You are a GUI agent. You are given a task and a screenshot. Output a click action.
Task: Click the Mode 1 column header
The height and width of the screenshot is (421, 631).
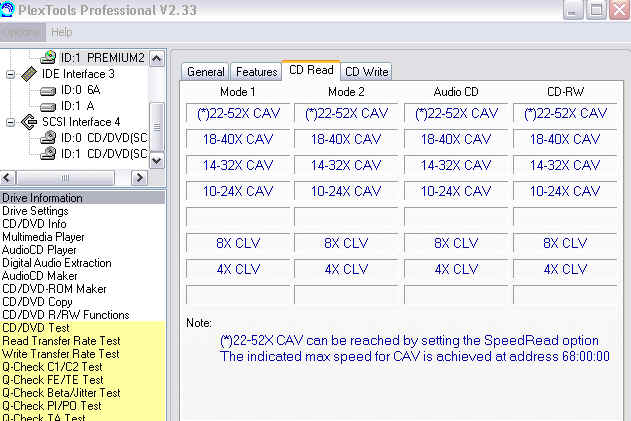click(238, 92)
